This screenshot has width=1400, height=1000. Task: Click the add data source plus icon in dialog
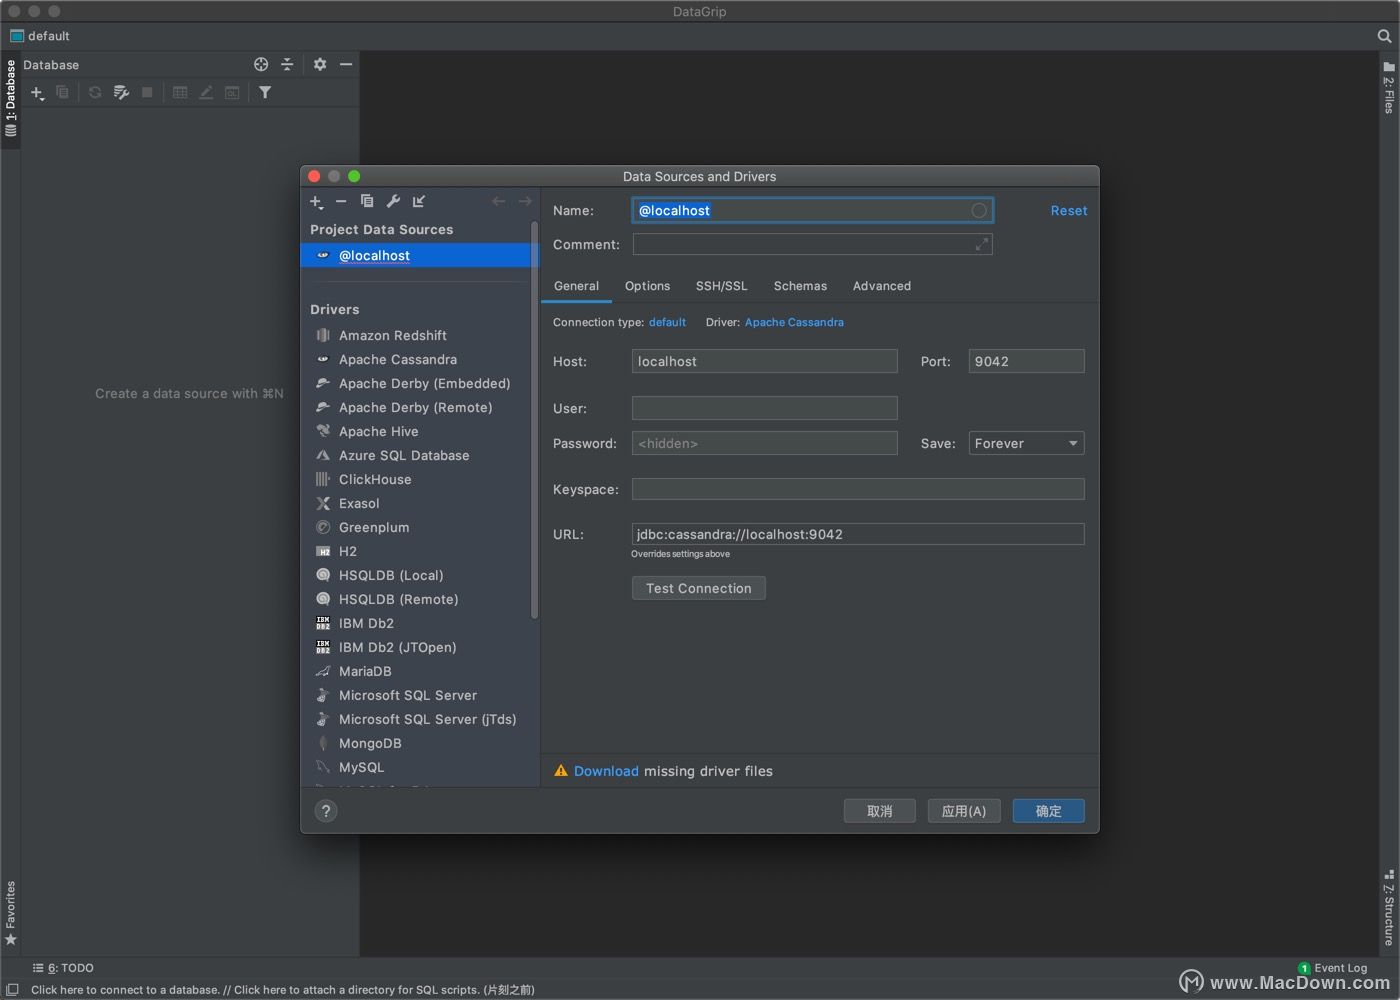click(316, 202)
